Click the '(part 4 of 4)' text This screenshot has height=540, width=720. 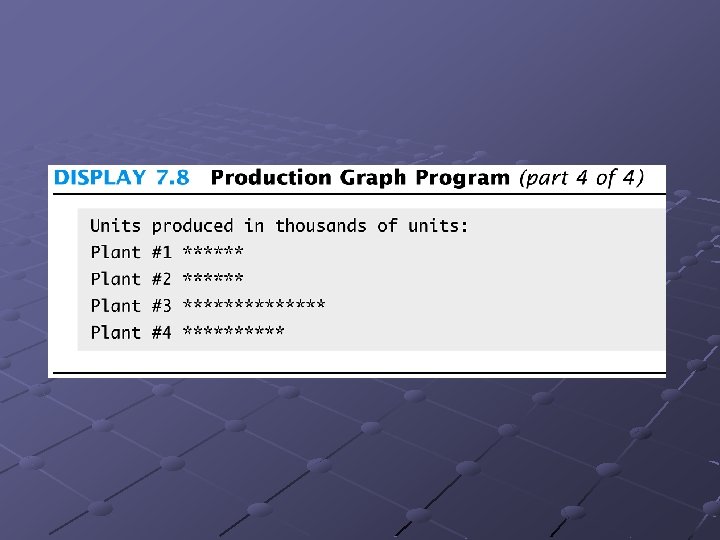[x=582, y=178]
